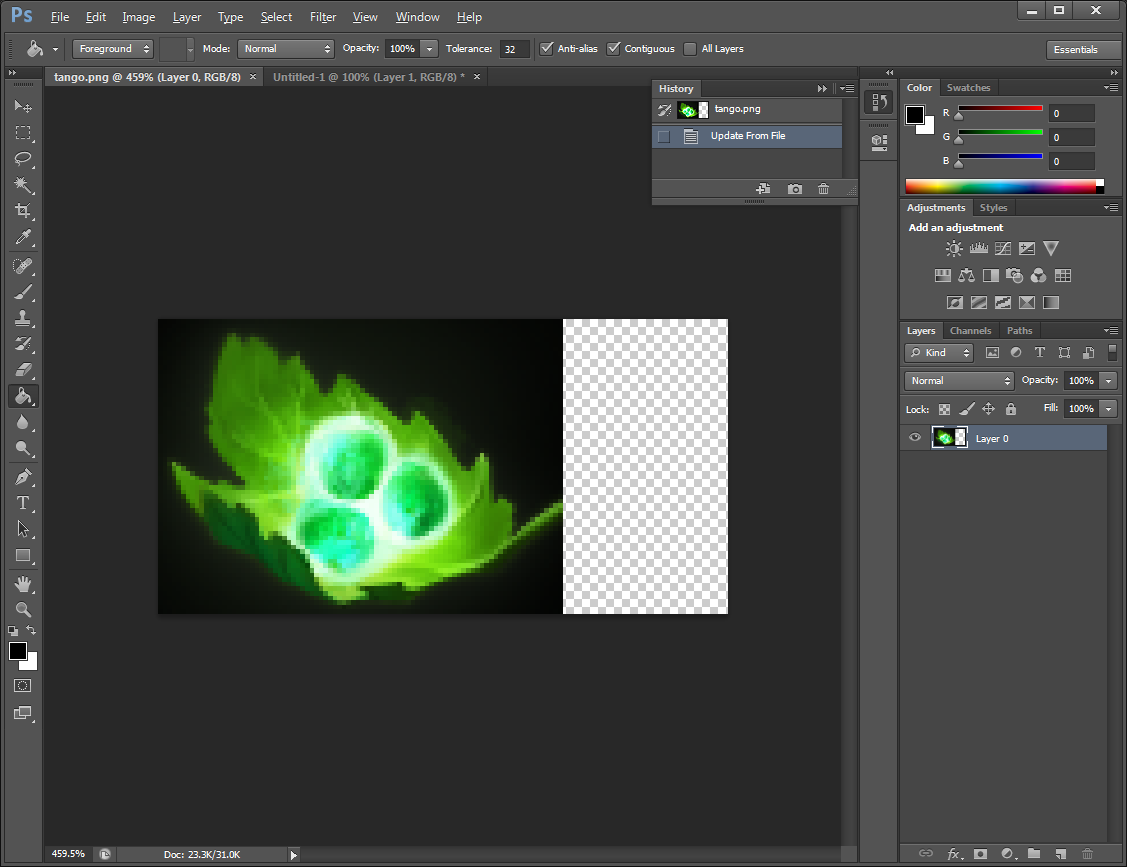The width and height of the screenshot is (1127, 867).
Task: Disable the Anti-alias checkbox
Action: point(547,49)
